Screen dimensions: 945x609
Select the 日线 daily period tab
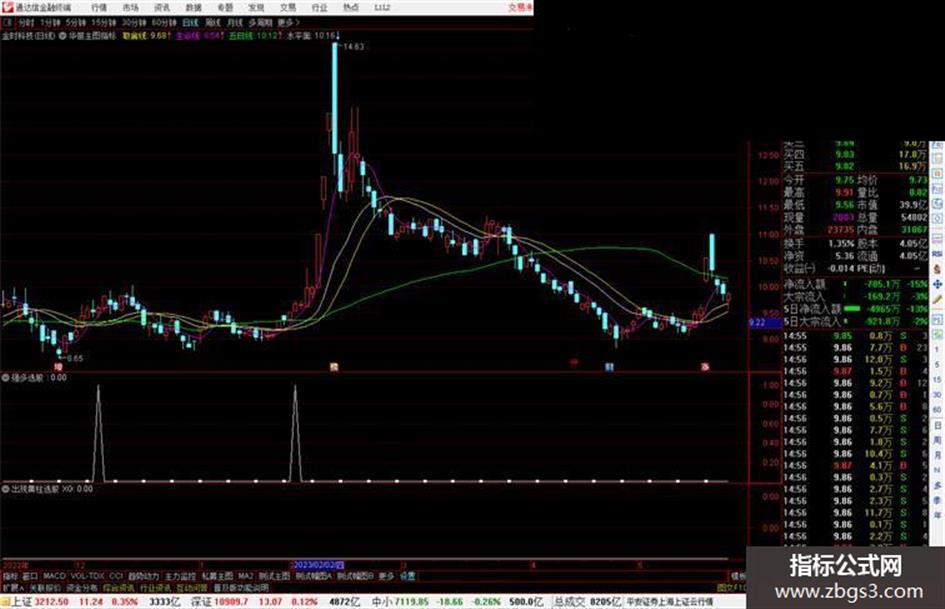coord(190,23)
